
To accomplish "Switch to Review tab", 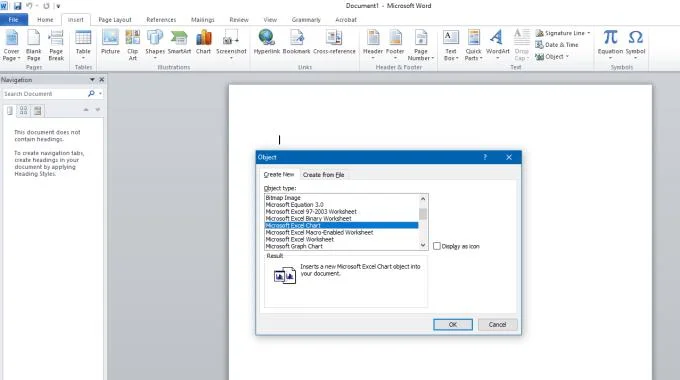I will [239, 20].
